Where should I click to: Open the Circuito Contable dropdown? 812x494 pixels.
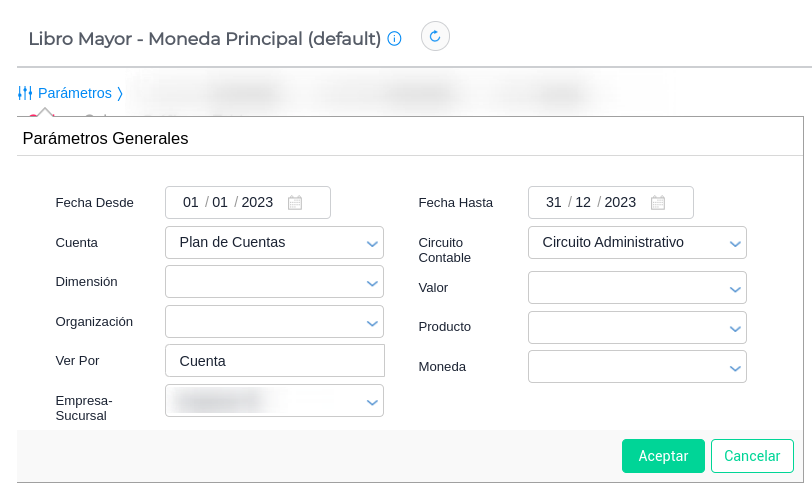click(x=735, y=243)
